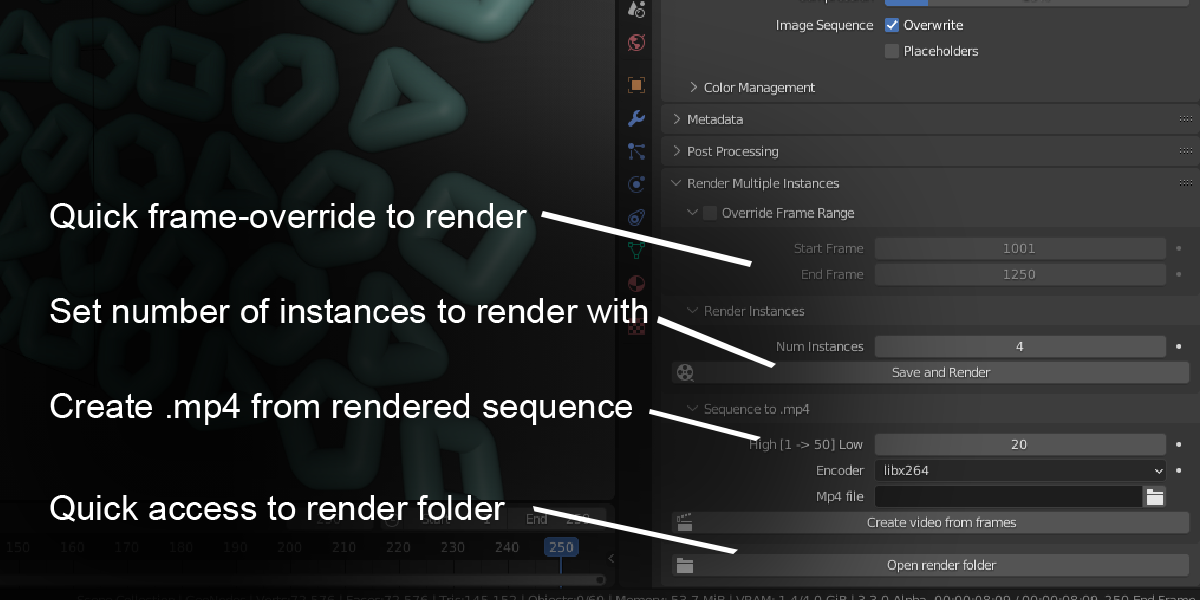This screenshot has height=600, width=1200.
Task: Open the Object properties tab
Action: tap(636, 86)
